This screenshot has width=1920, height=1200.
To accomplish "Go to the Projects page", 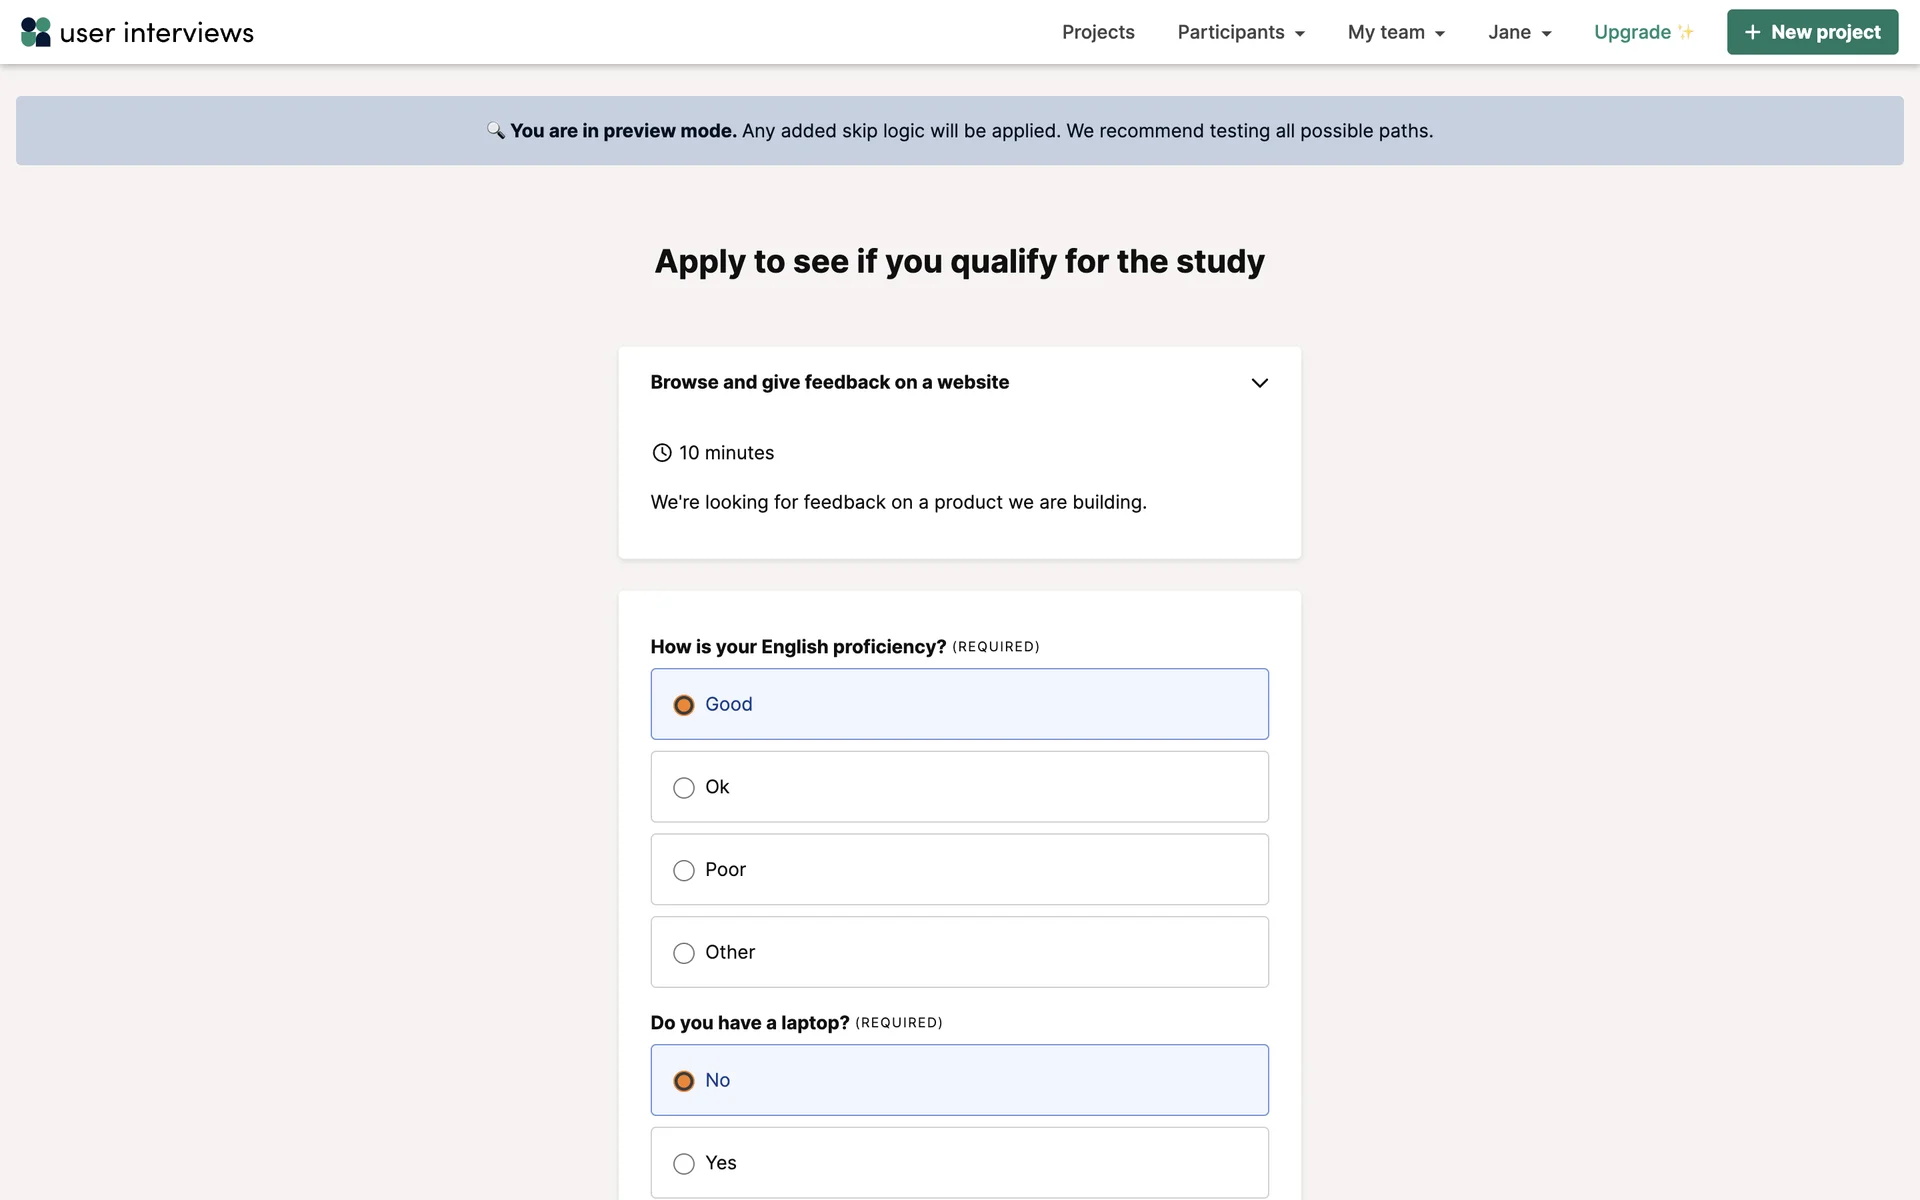I will click(1098, 32).
